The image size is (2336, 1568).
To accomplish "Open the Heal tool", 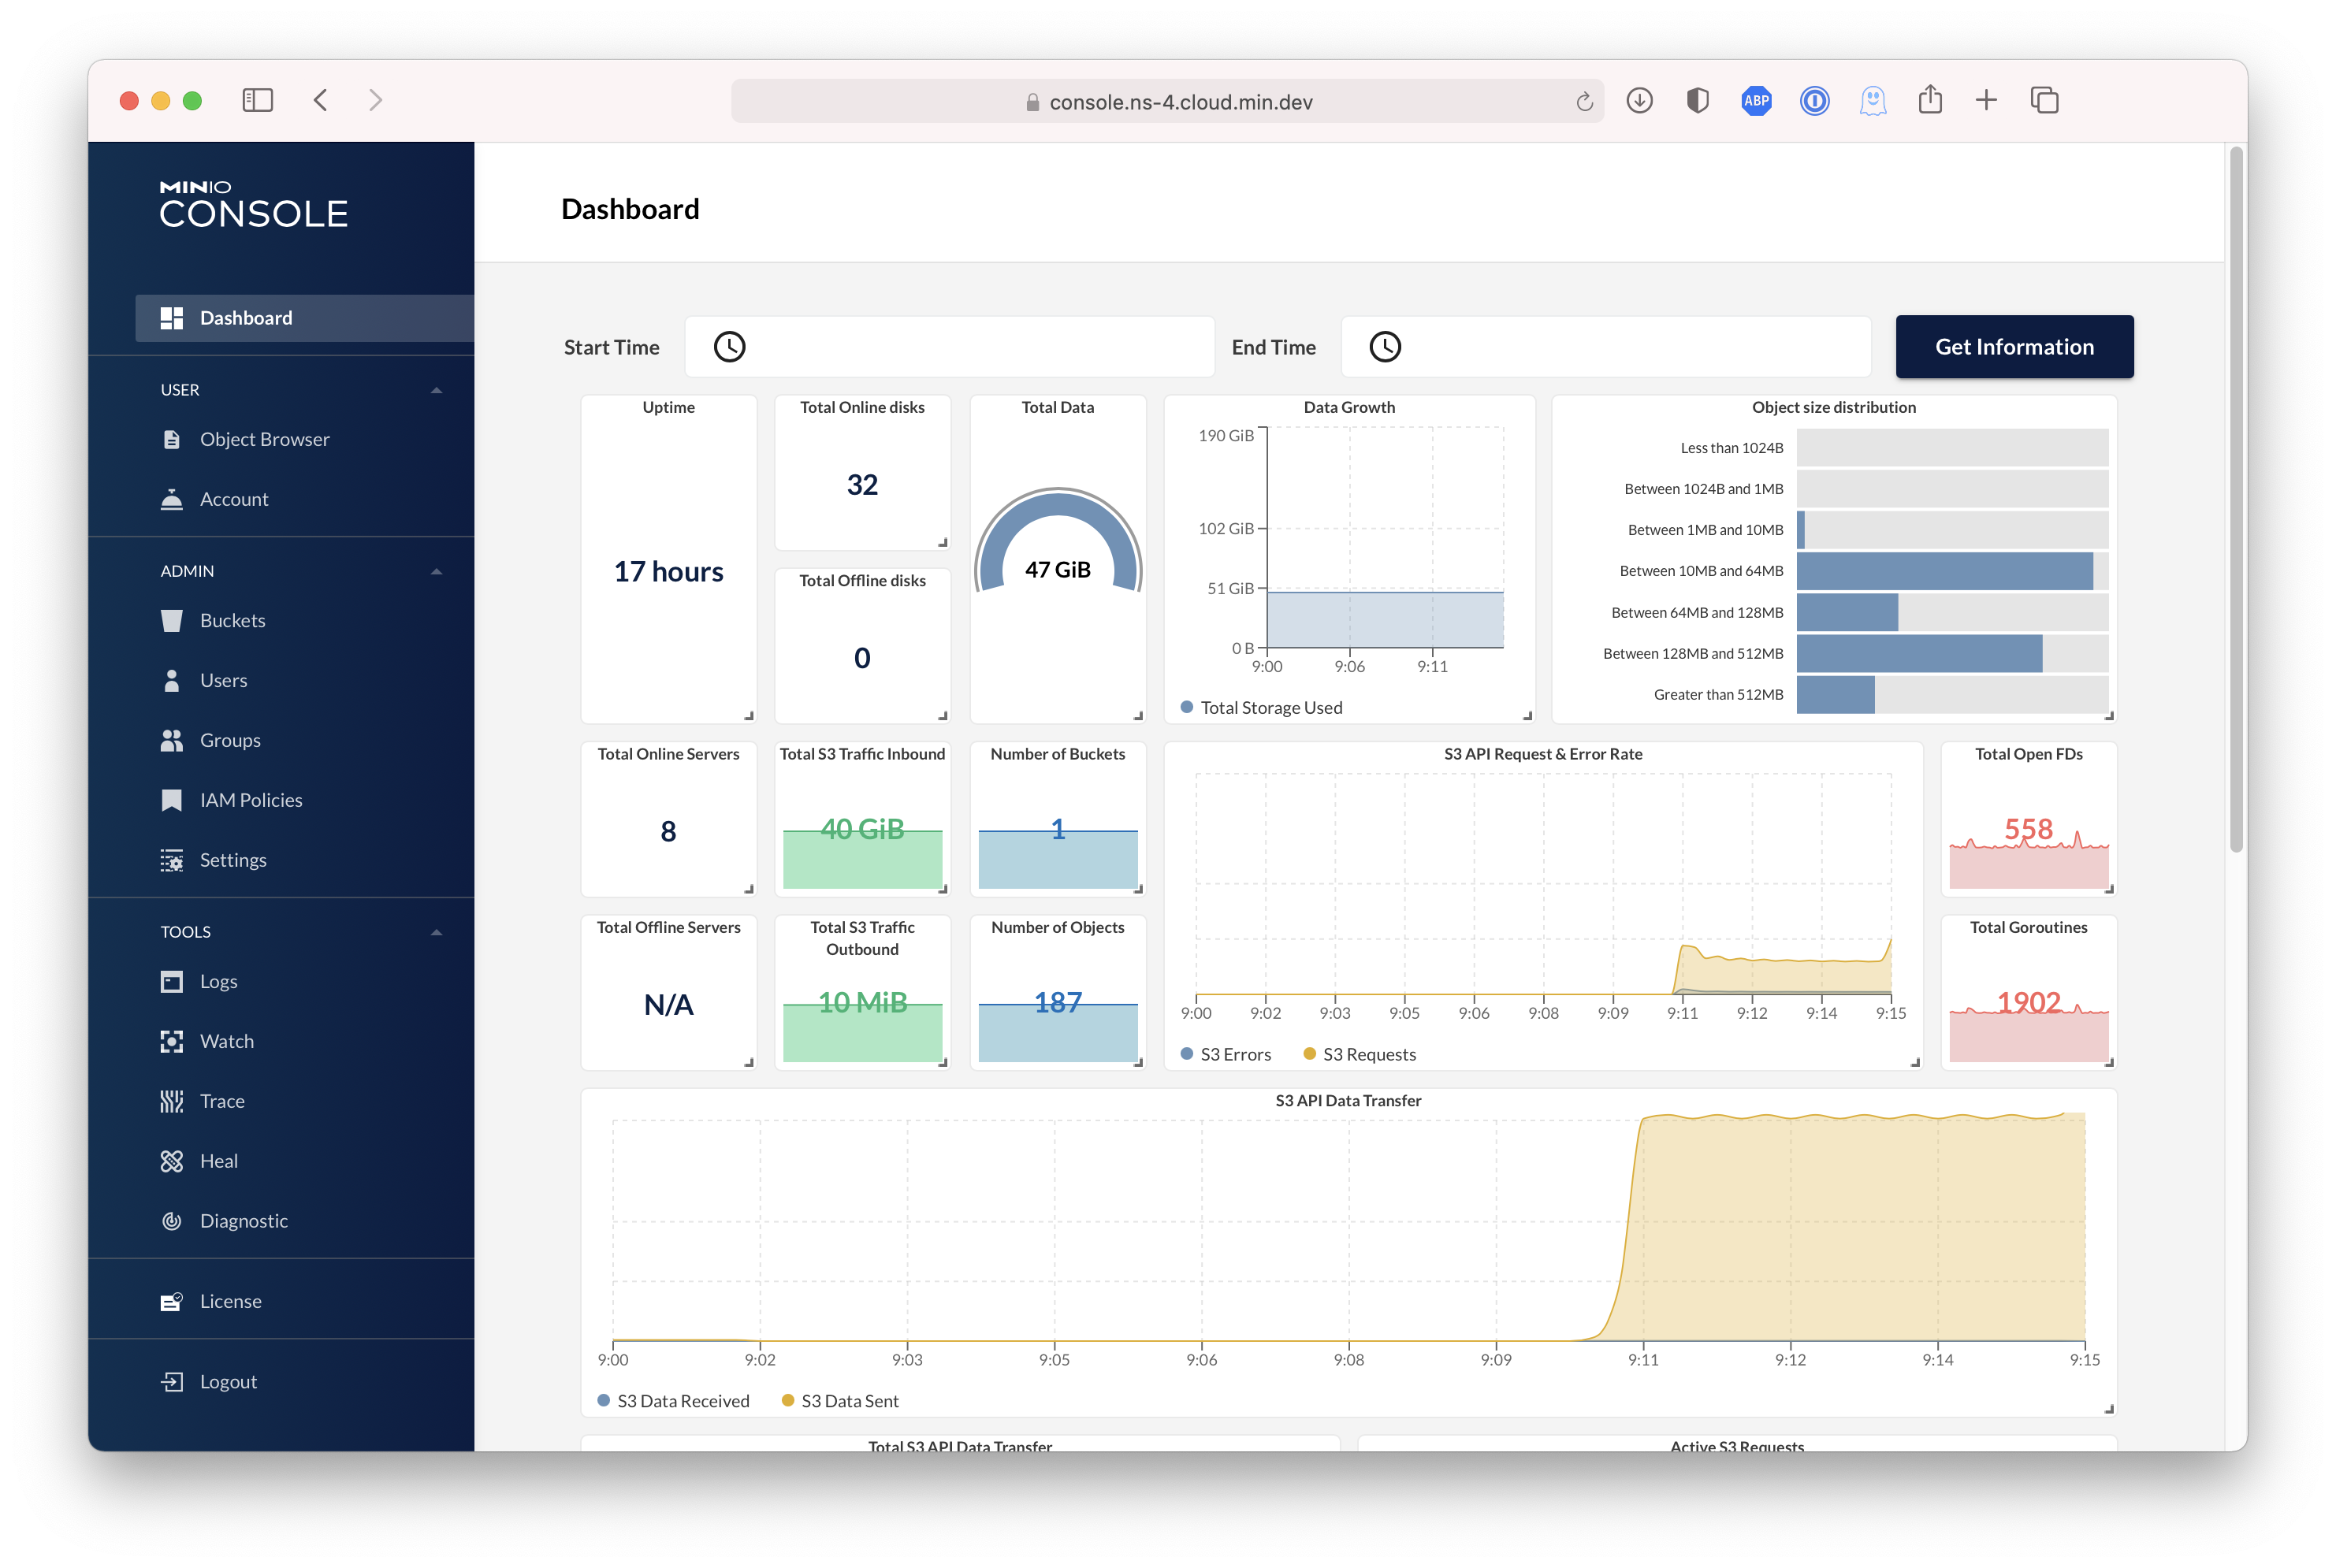I will pos(218,1160).
